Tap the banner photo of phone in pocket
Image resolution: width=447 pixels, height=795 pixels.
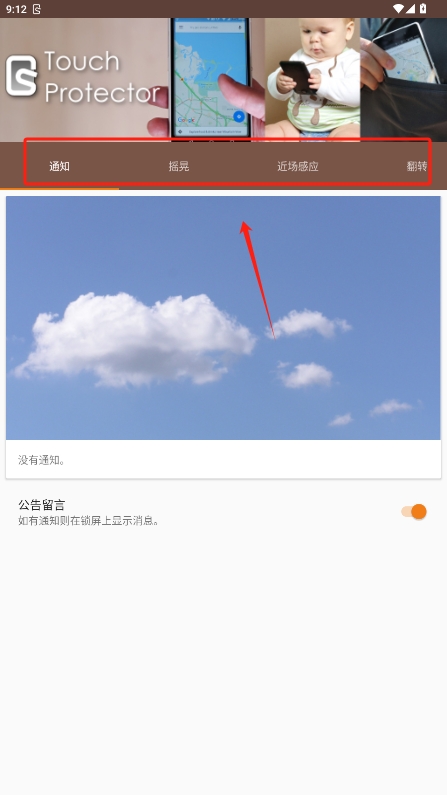click(403, 80)
